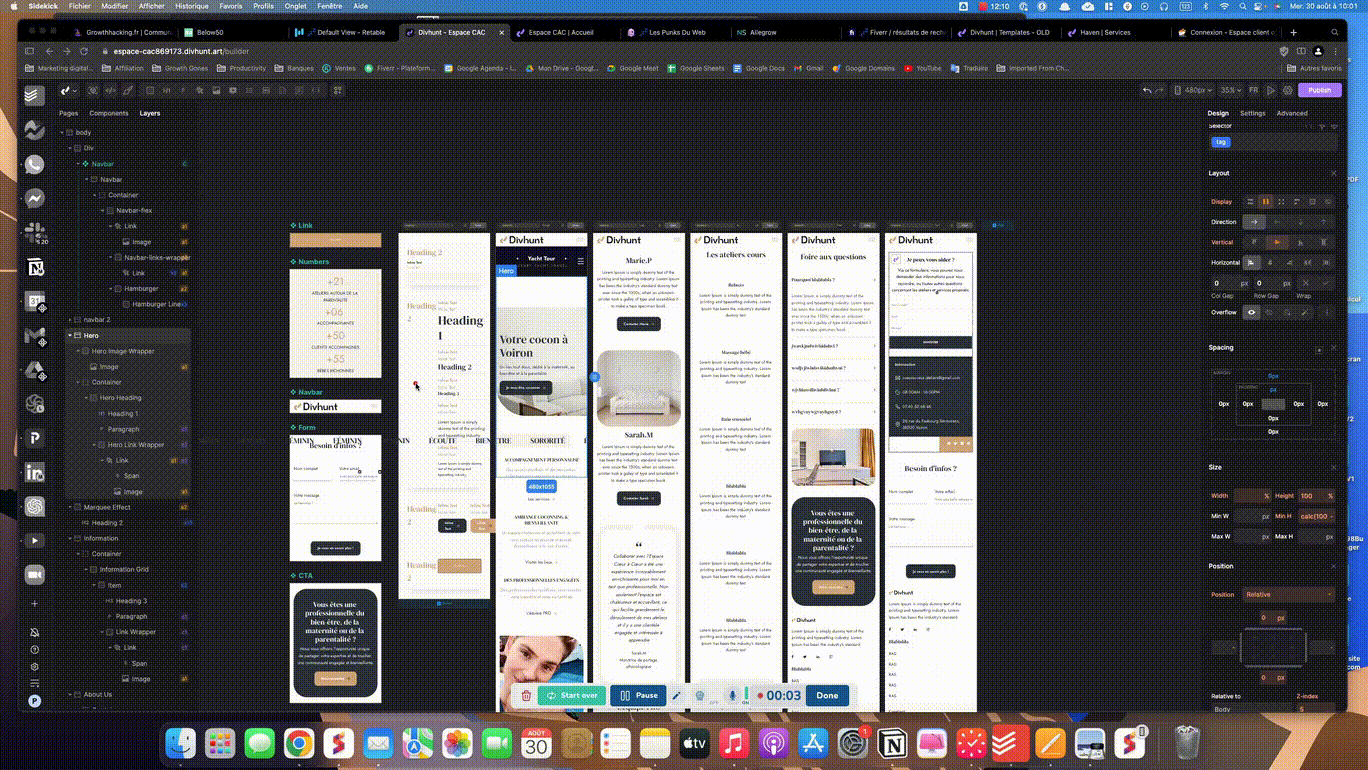Open ChatGPT app in Sidekick sidebar
This screenshot has width=1368, height=770.
(35, 506)
